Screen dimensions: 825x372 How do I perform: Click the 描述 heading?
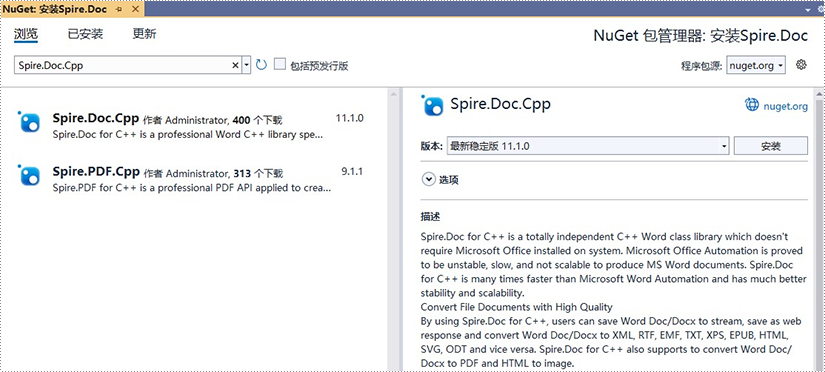[x=430, y=216]
